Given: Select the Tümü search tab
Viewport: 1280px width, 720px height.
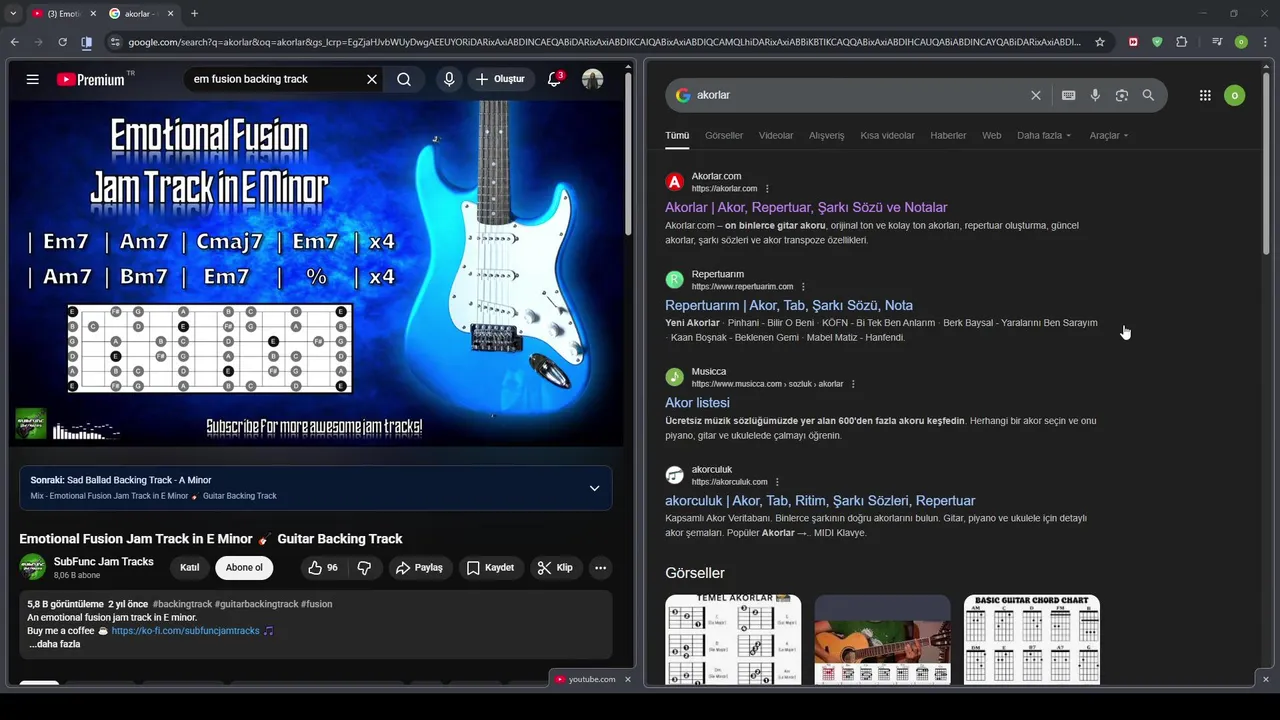Looking at the screenshot, I should [677, 135].
